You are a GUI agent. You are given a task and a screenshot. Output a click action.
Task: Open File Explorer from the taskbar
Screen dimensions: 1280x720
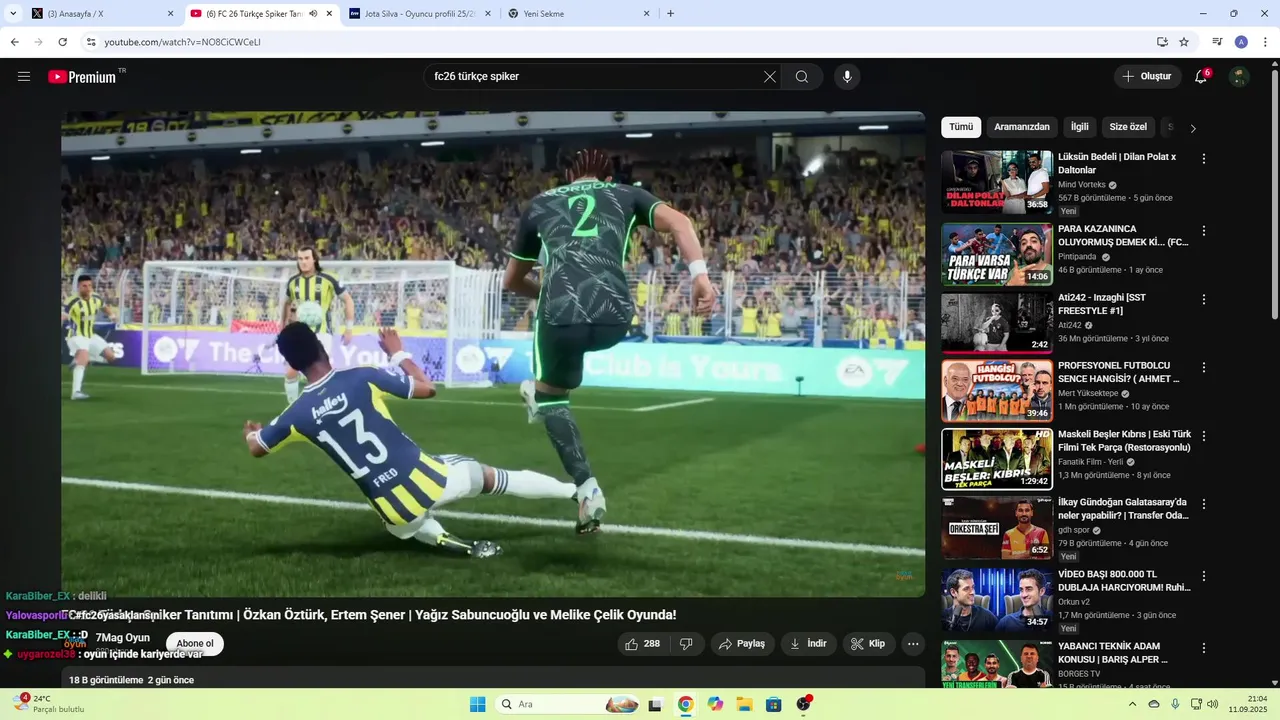[x=744, y=704]
